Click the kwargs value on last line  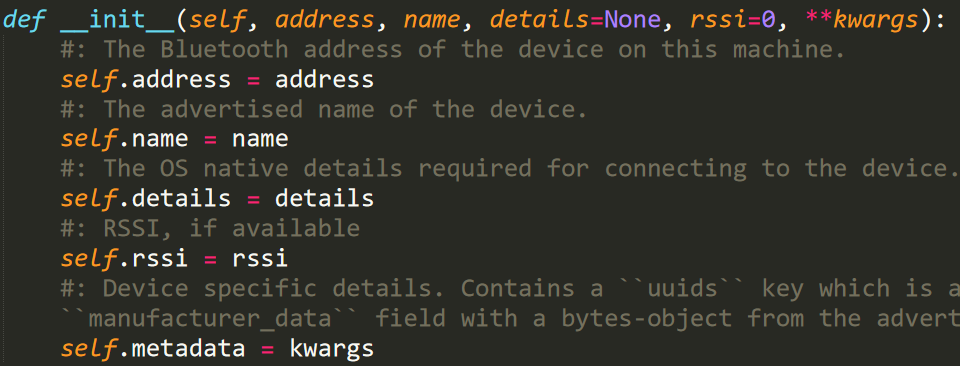click(331, 348)
